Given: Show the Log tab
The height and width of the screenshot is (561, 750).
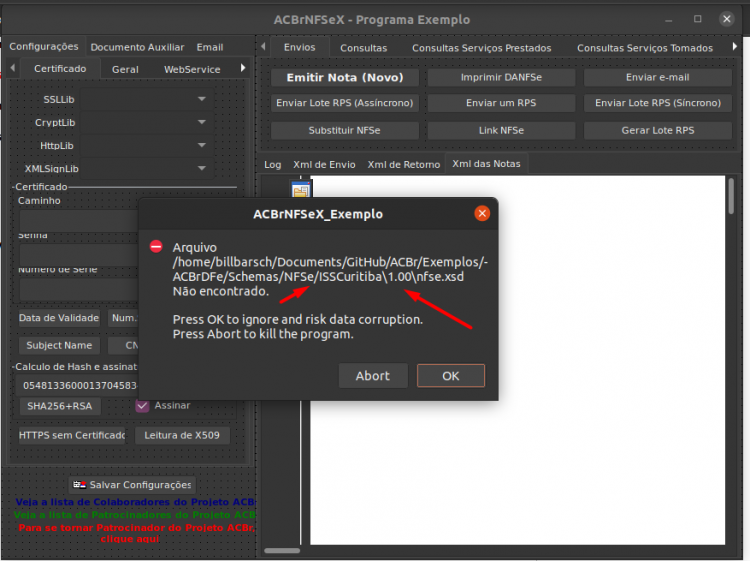Looking at the screenshot, I should point(273,165).
